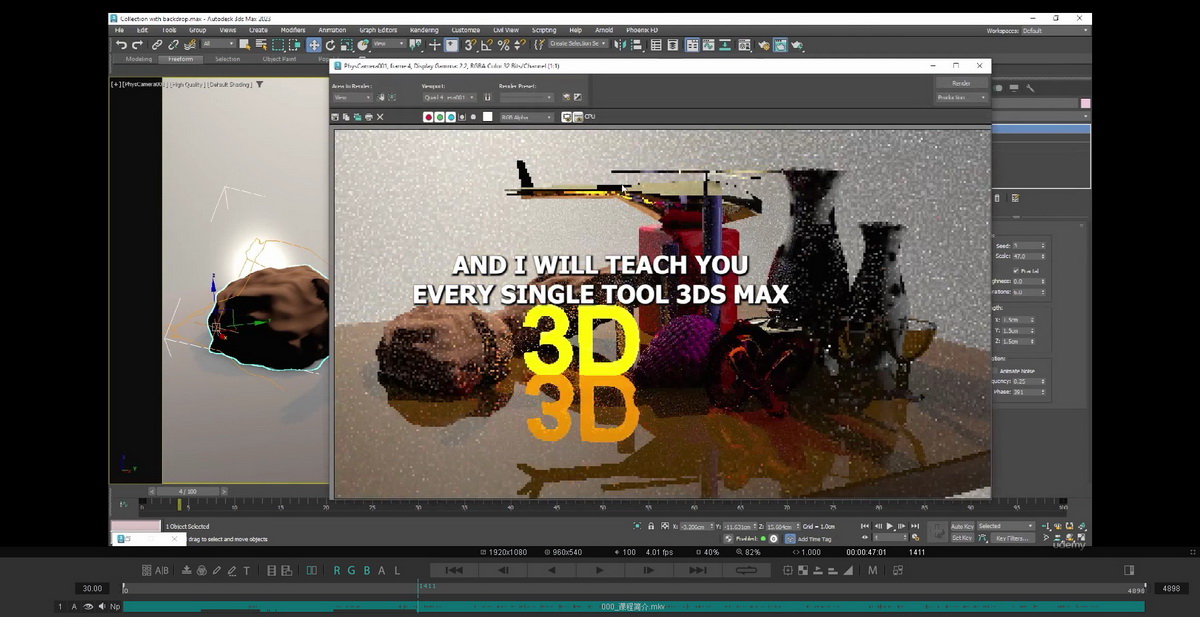Activate the Select and Rotate tool
The width and height of the screenshot is (1200, 617).
[x=330, y=44]
